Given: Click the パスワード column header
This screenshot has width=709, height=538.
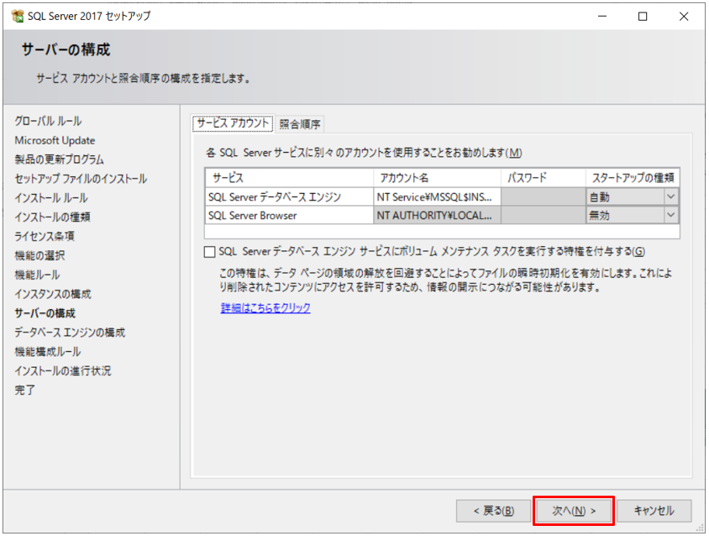Looking at the screenshot, I should [544, 178].
